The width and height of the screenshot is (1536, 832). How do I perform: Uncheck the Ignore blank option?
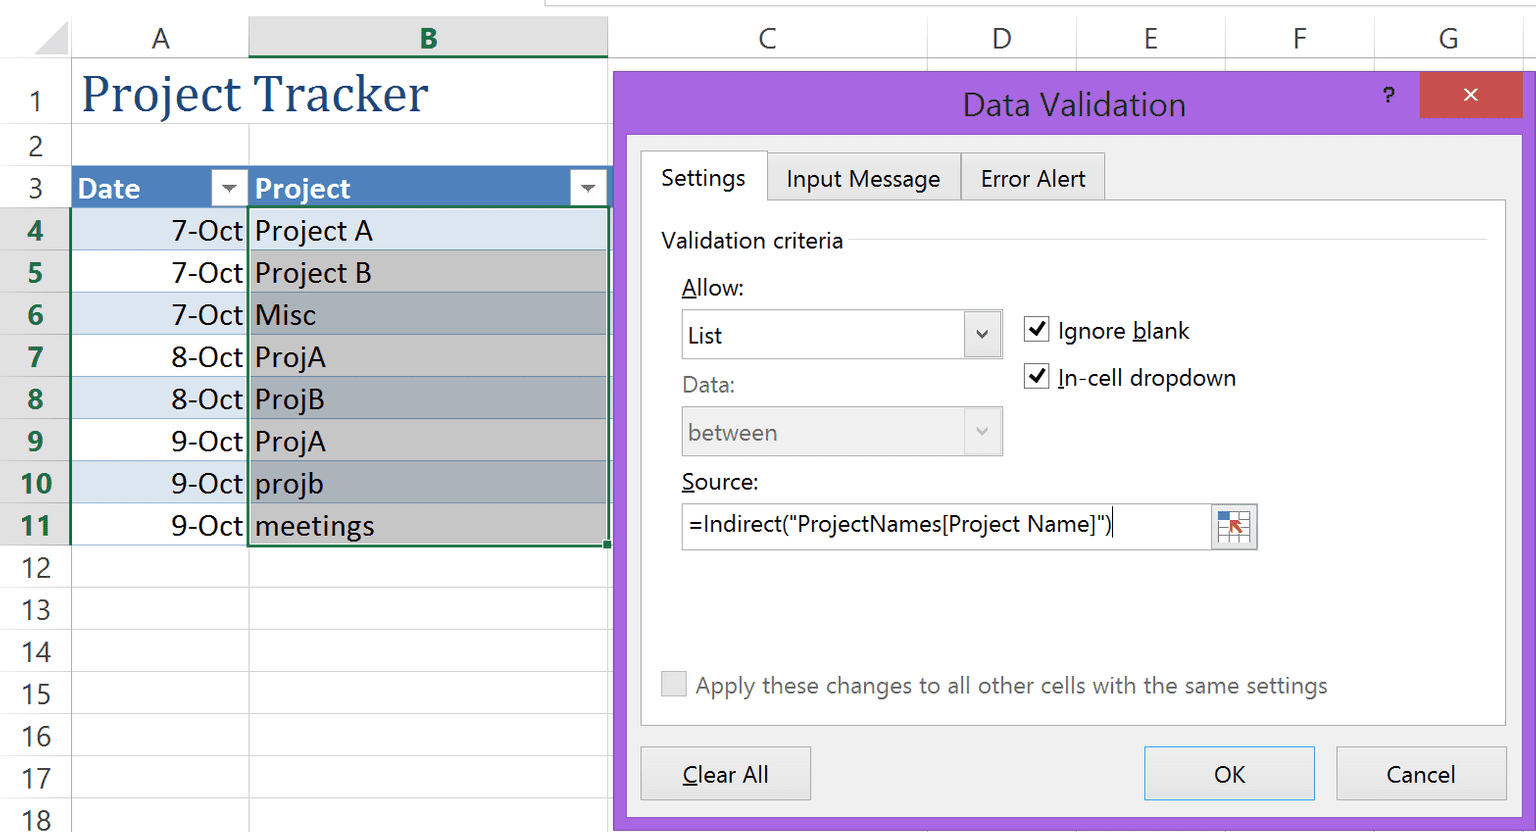1037,329
